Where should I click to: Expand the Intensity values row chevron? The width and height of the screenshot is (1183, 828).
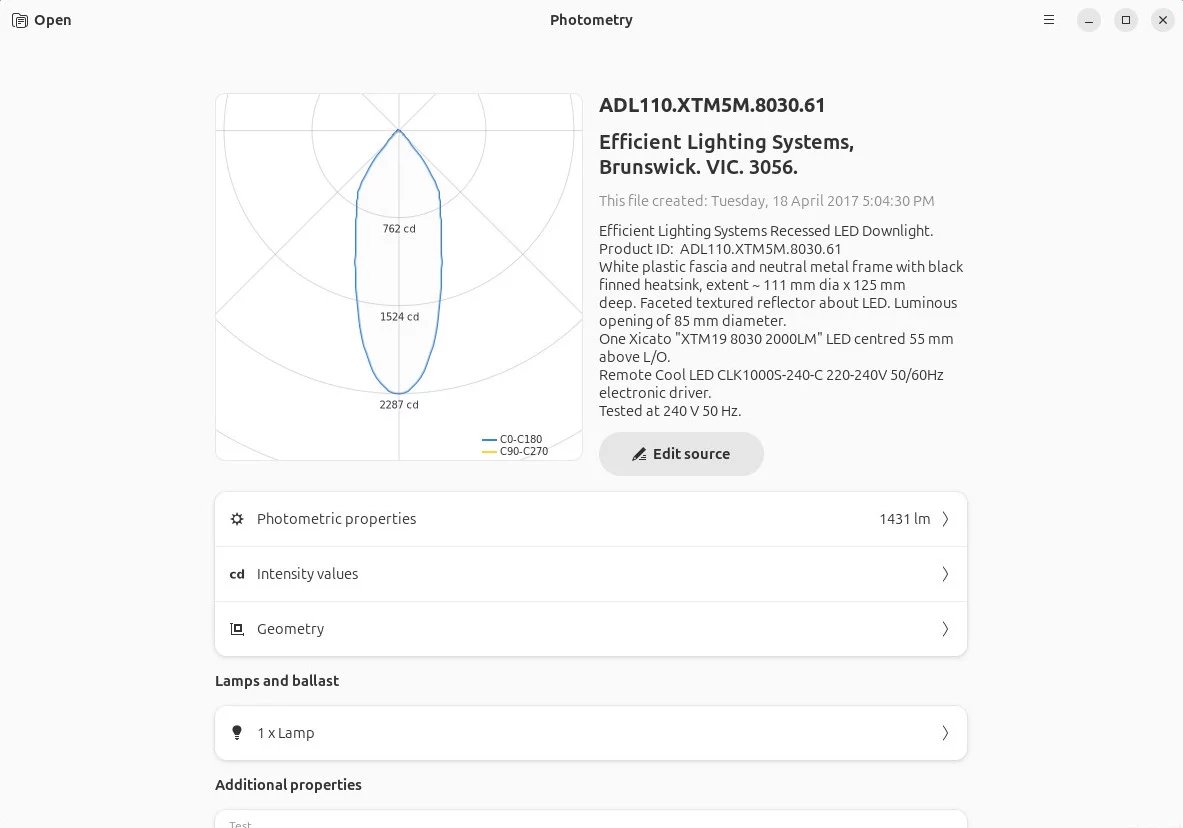click(945, 574)
